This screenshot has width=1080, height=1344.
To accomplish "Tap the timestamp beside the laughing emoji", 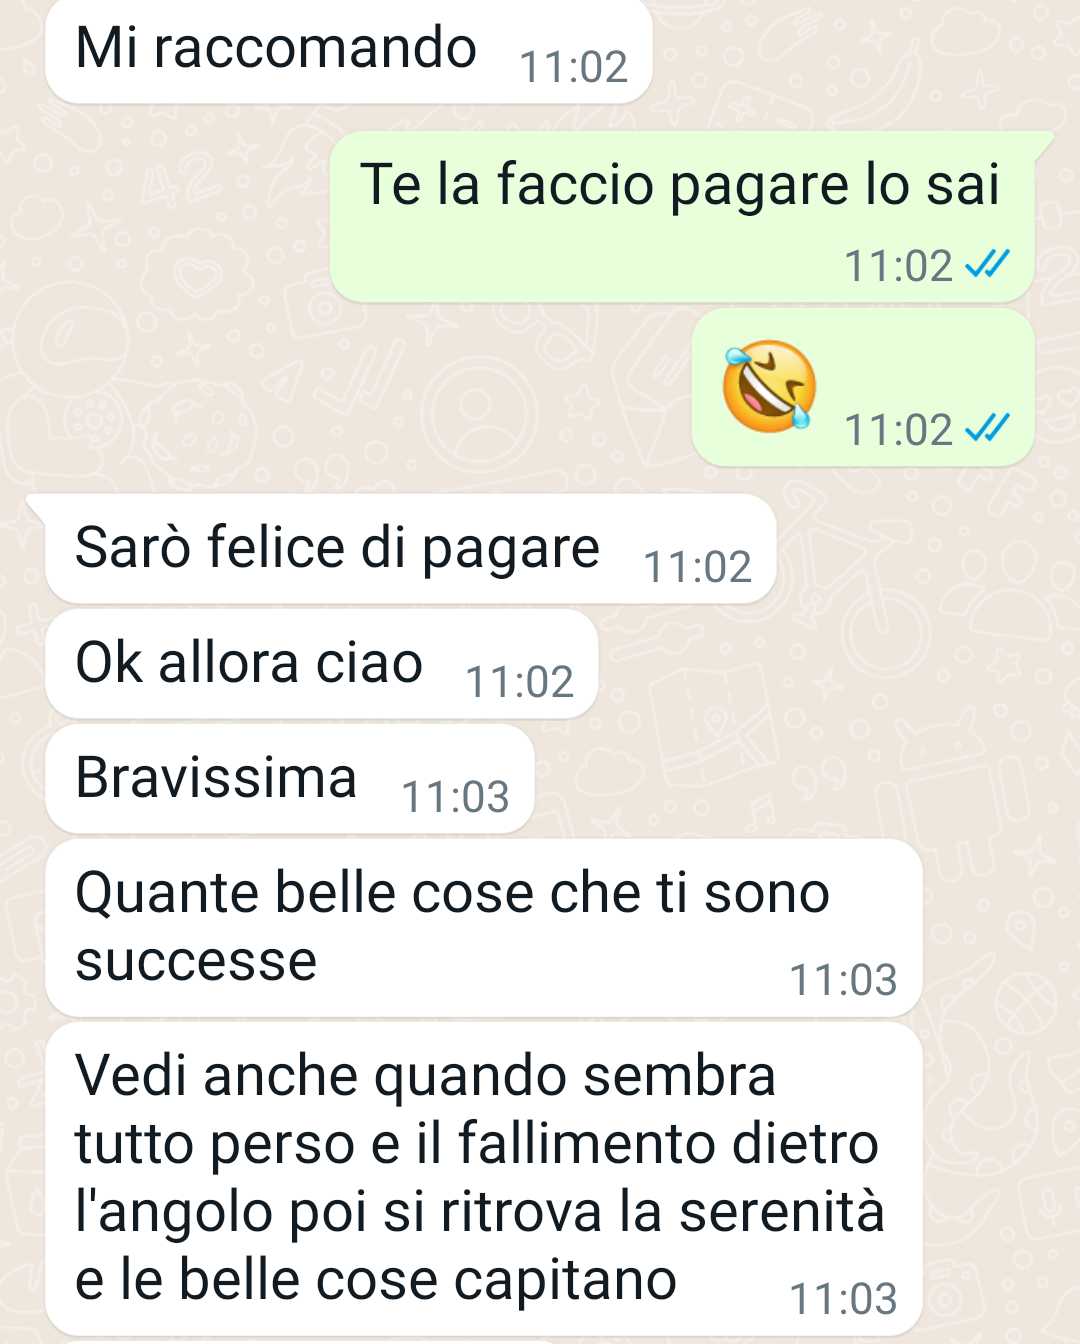I will coord(898,430).
